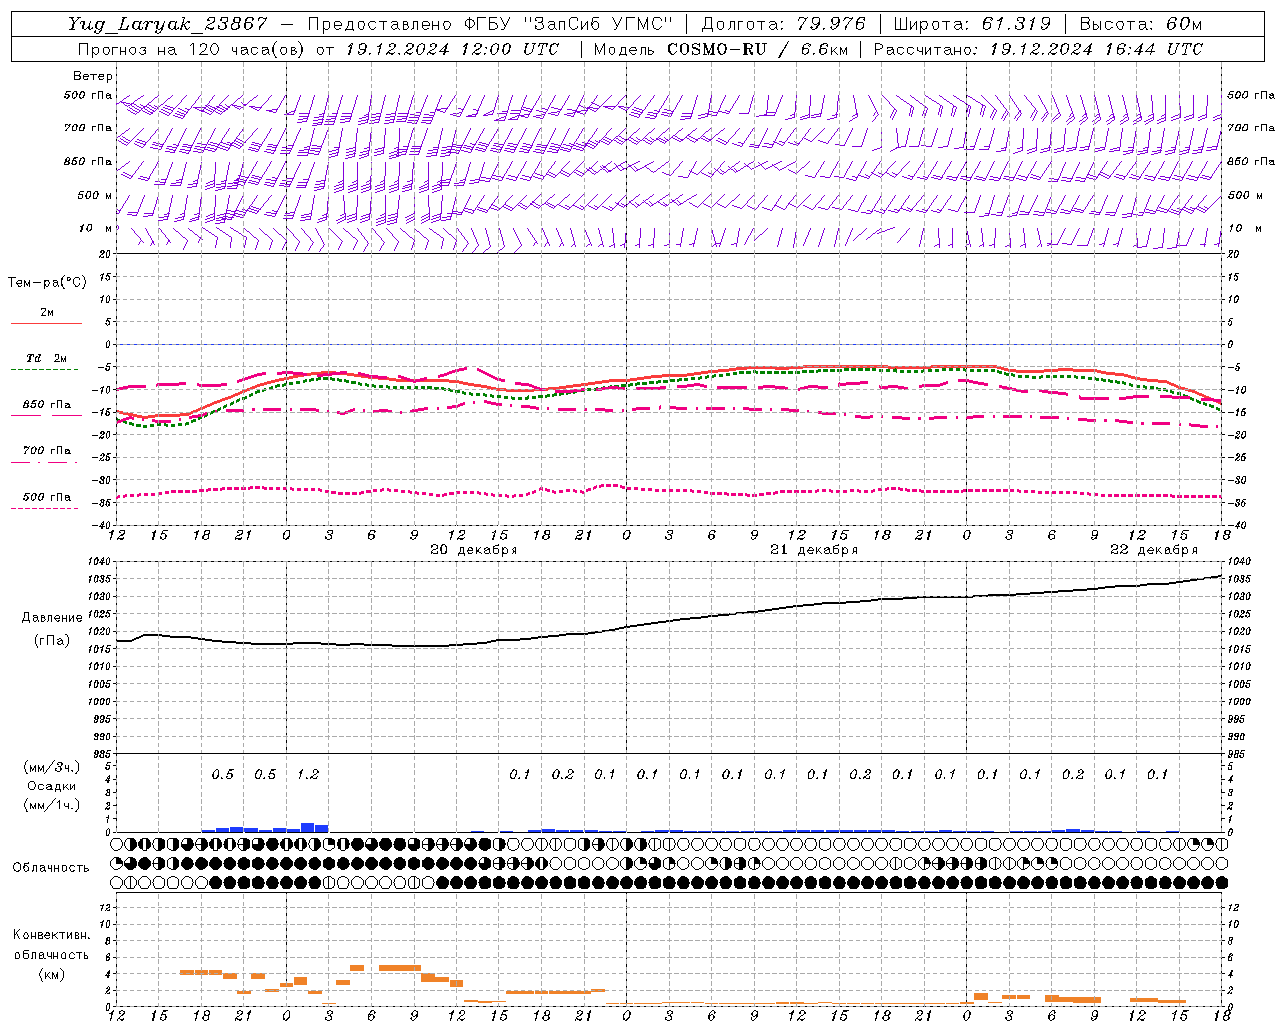This screenshot has width=1280, height=1024.
Task: Select the Широта: 61.319 header field
Action: coord(972,24)
